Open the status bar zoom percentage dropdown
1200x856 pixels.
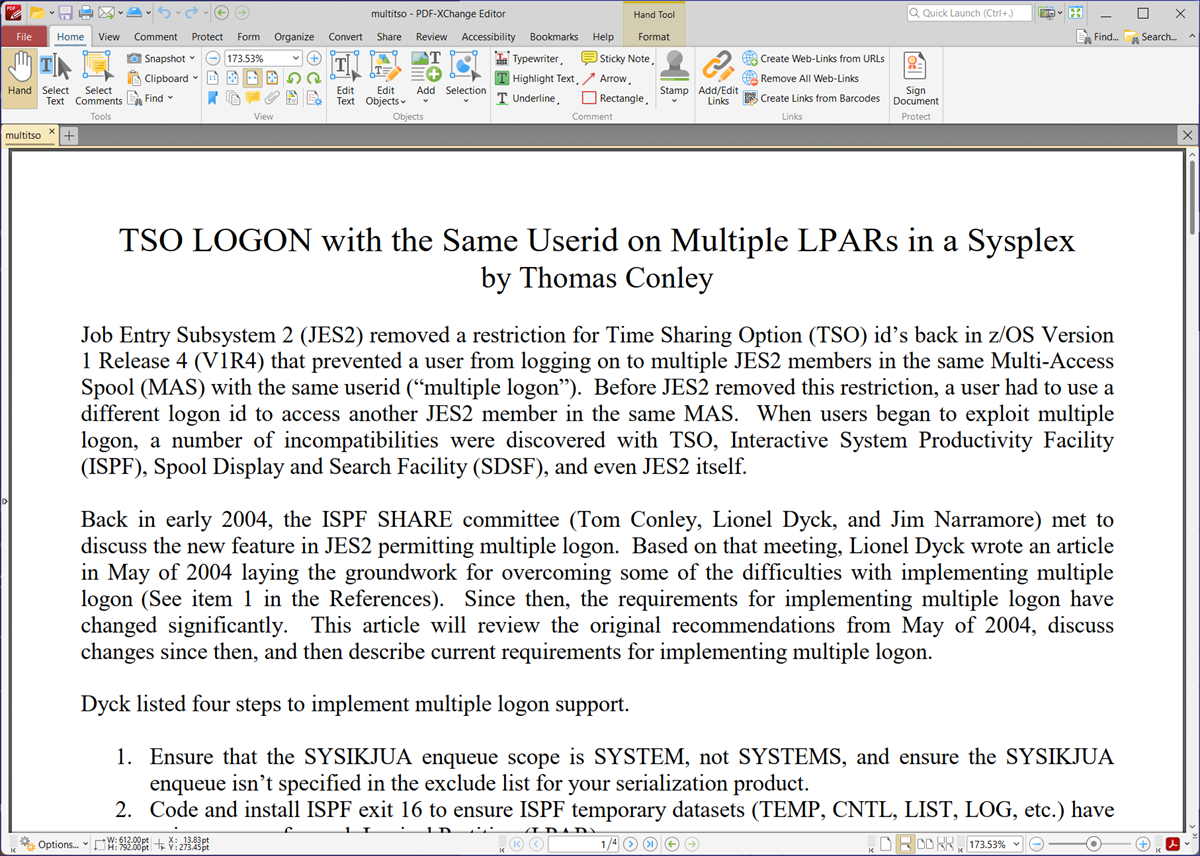(x=1017, y=845)
